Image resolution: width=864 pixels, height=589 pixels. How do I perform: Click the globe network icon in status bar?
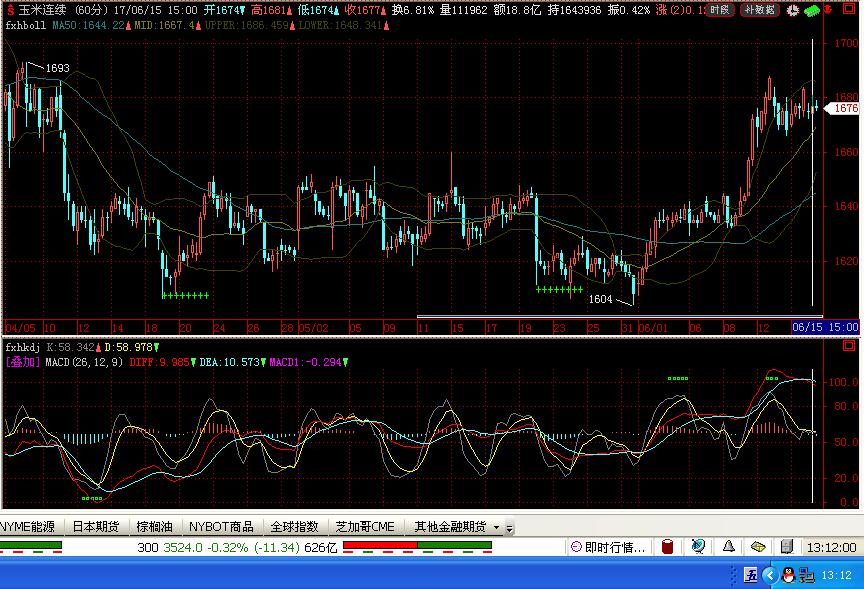pos(699,547)
